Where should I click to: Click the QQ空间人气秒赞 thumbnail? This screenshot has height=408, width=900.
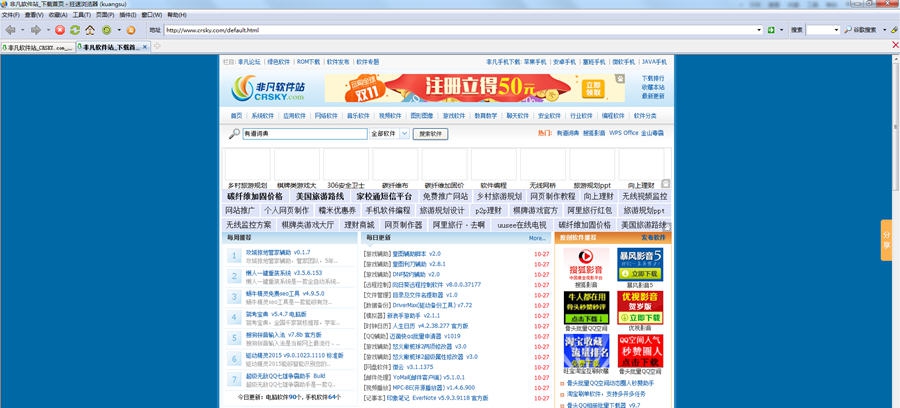640,351
